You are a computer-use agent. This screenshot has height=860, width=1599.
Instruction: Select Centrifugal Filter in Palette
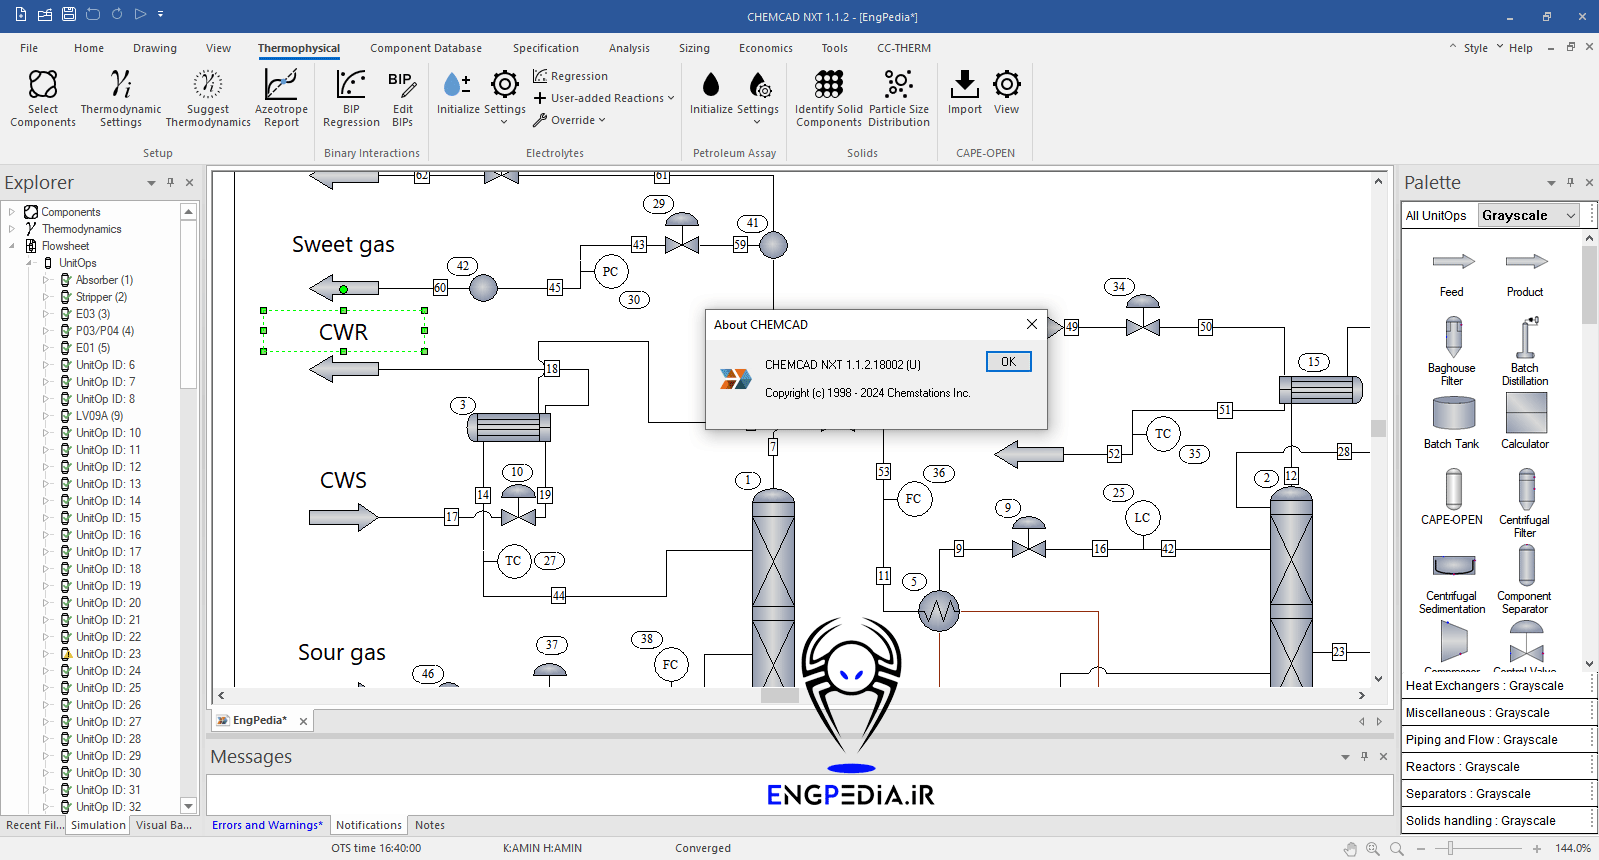point(1525,503)
